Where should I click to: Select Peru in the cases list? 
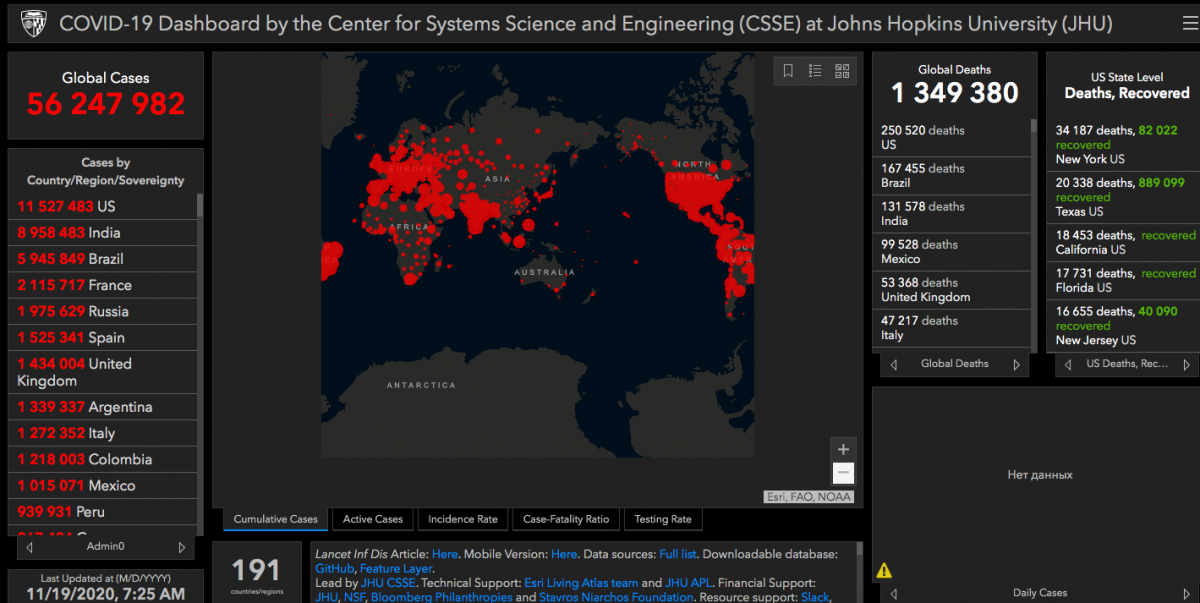coord(103,511)
